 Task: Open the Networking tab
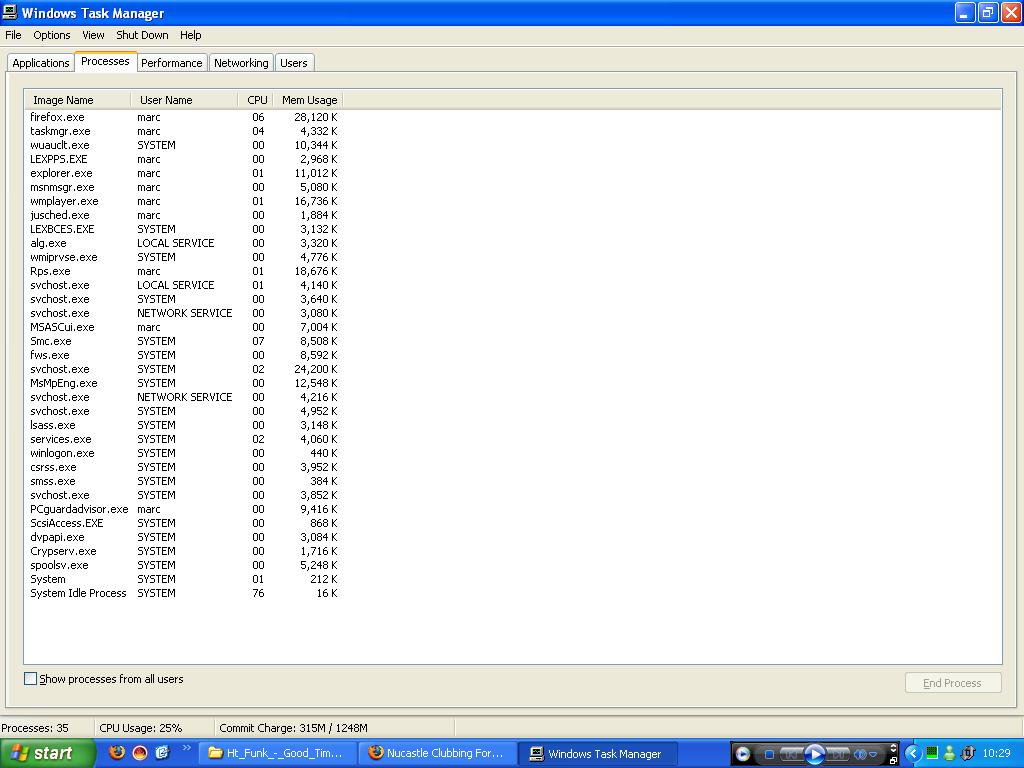point(241,63)
